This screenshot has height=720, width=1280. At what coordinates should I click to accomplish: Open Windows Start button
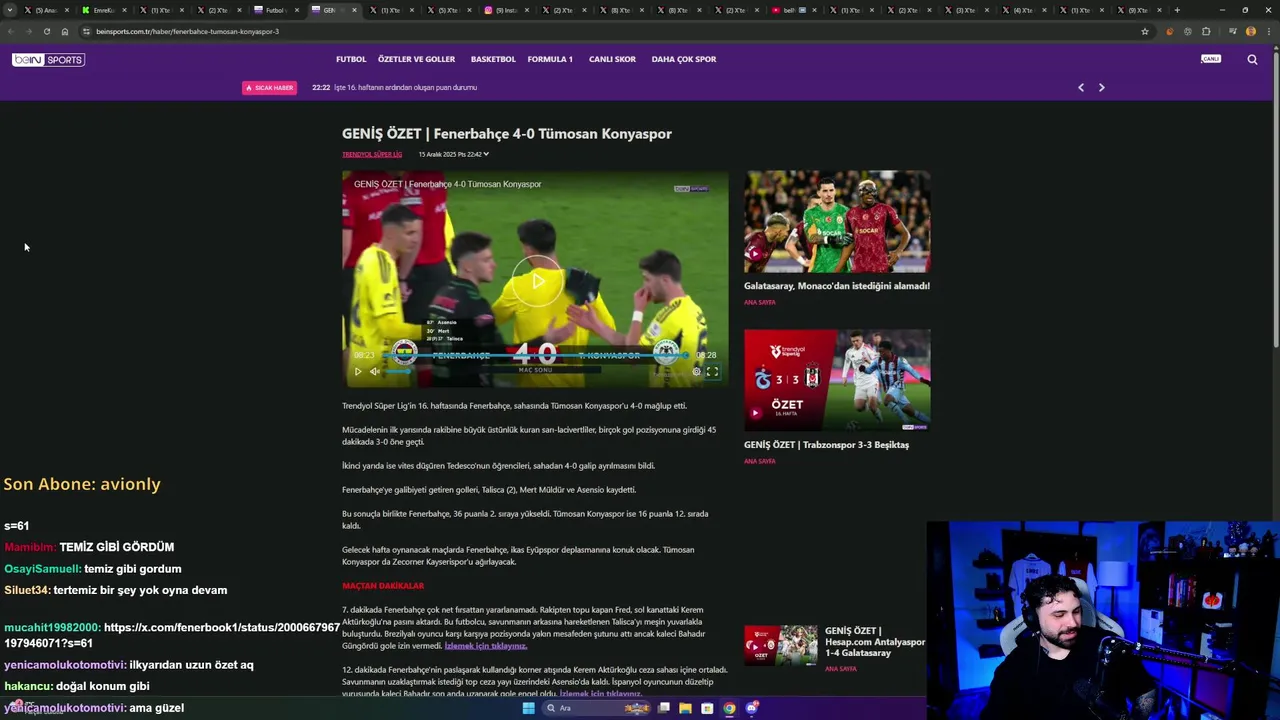click(x=529, y=708)
